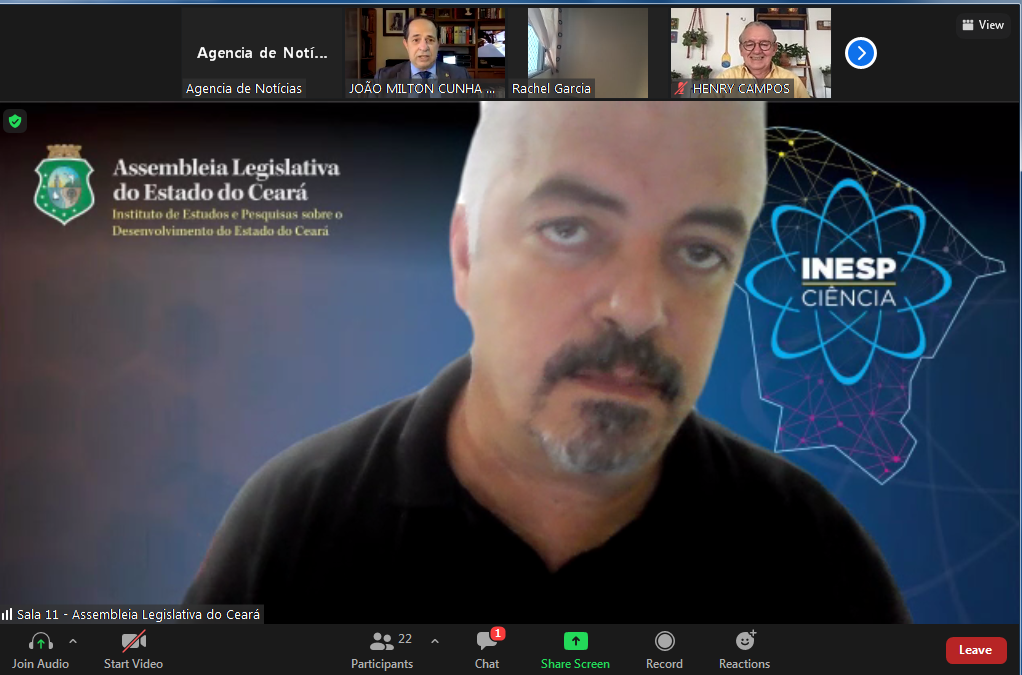The width and height of the screenshot is (1022, 675).
Task: Open the Chat panel
Action: tap(486, 642)
